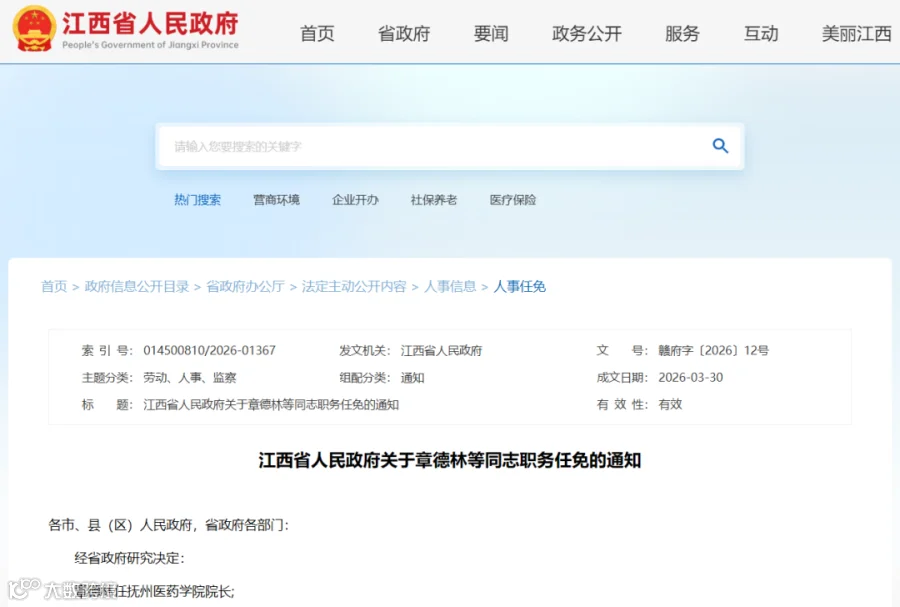Click the 组配分类 value 通知

(412, 378)
